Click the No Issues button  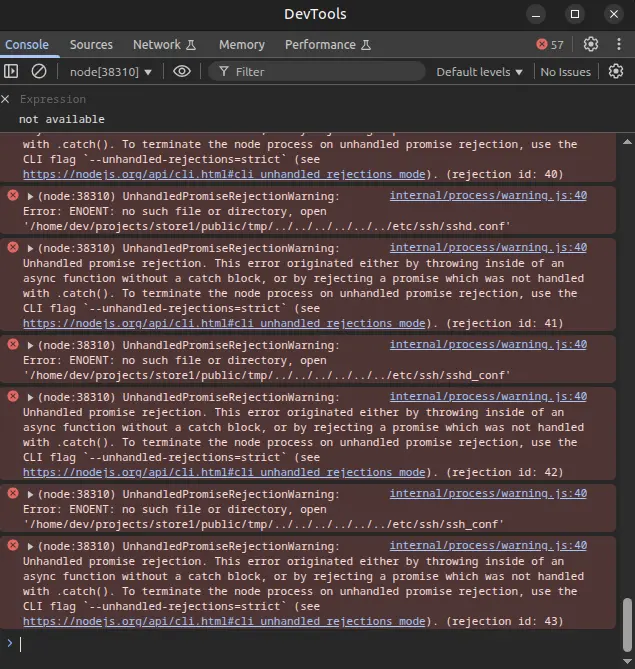[x=565, y=72]
